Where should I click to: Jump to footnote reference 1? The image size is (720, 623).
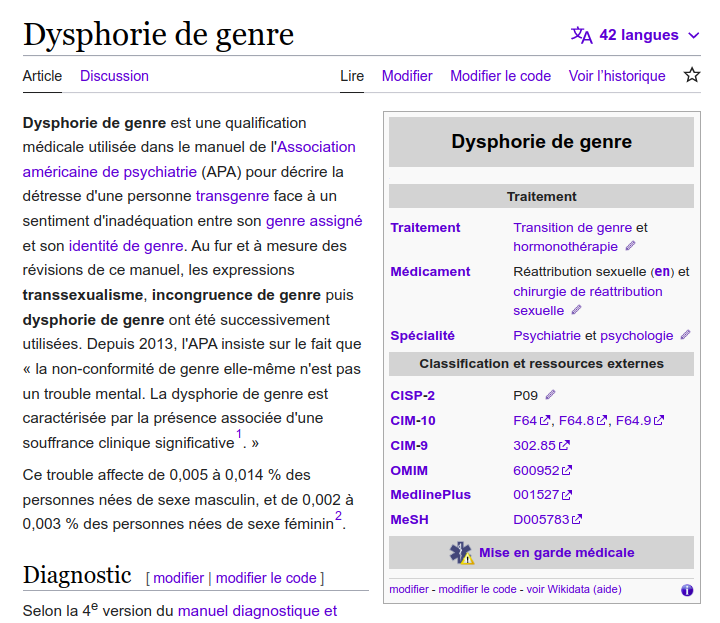pos(239,435)
